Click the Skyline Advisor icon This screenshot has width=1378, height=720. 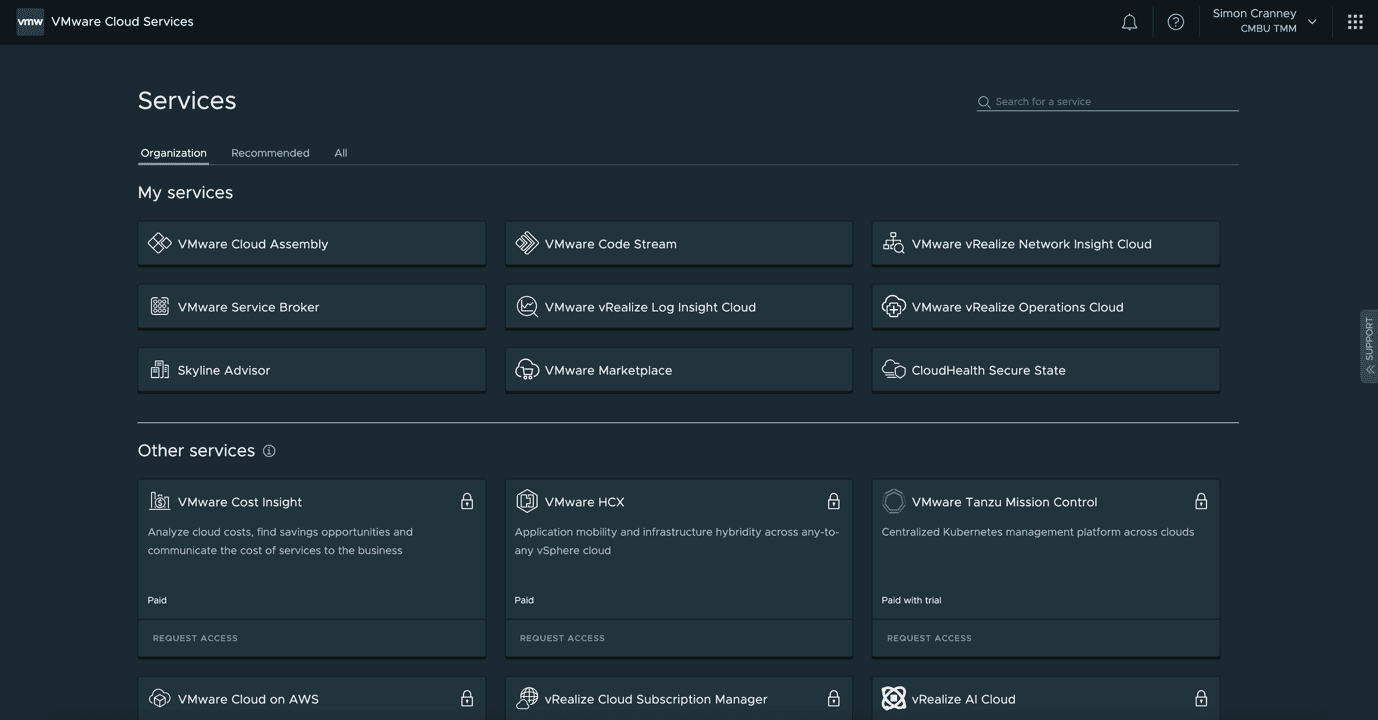[159, 370]
